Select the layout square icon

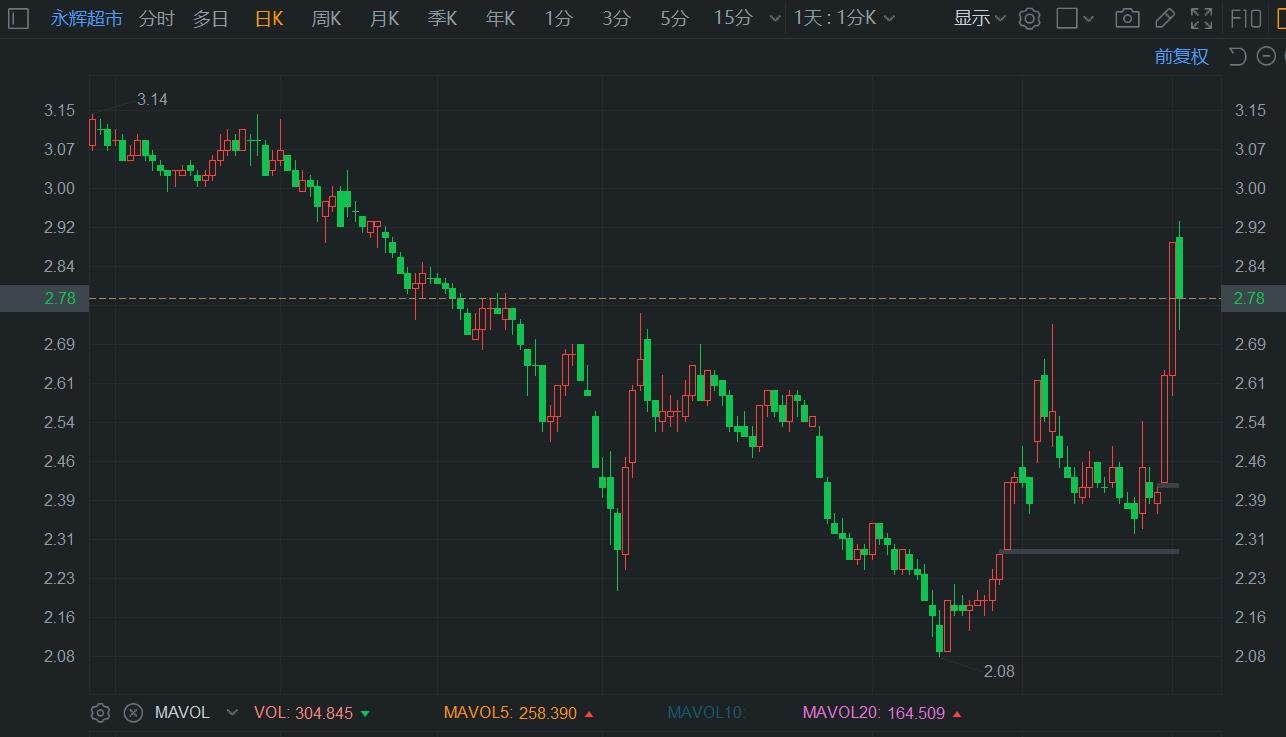(x=1067, y=18)
